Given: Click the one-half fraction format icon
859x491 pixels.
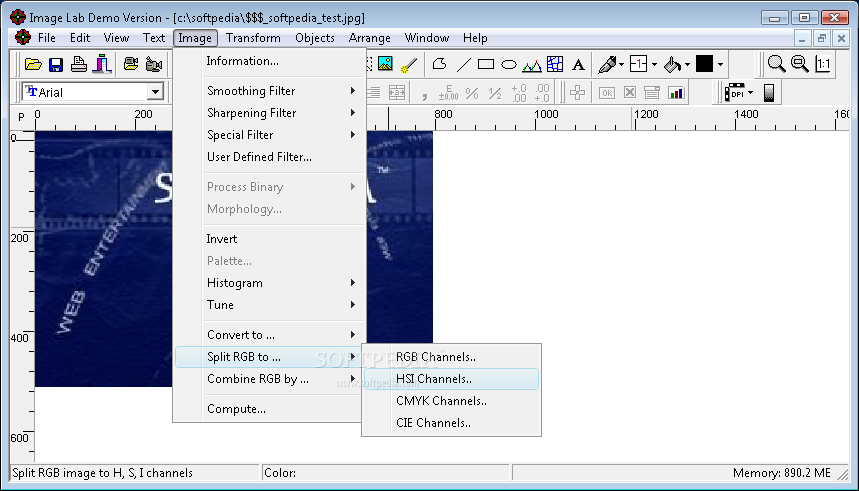Looking at the screenshot, I should click(495, 93).
